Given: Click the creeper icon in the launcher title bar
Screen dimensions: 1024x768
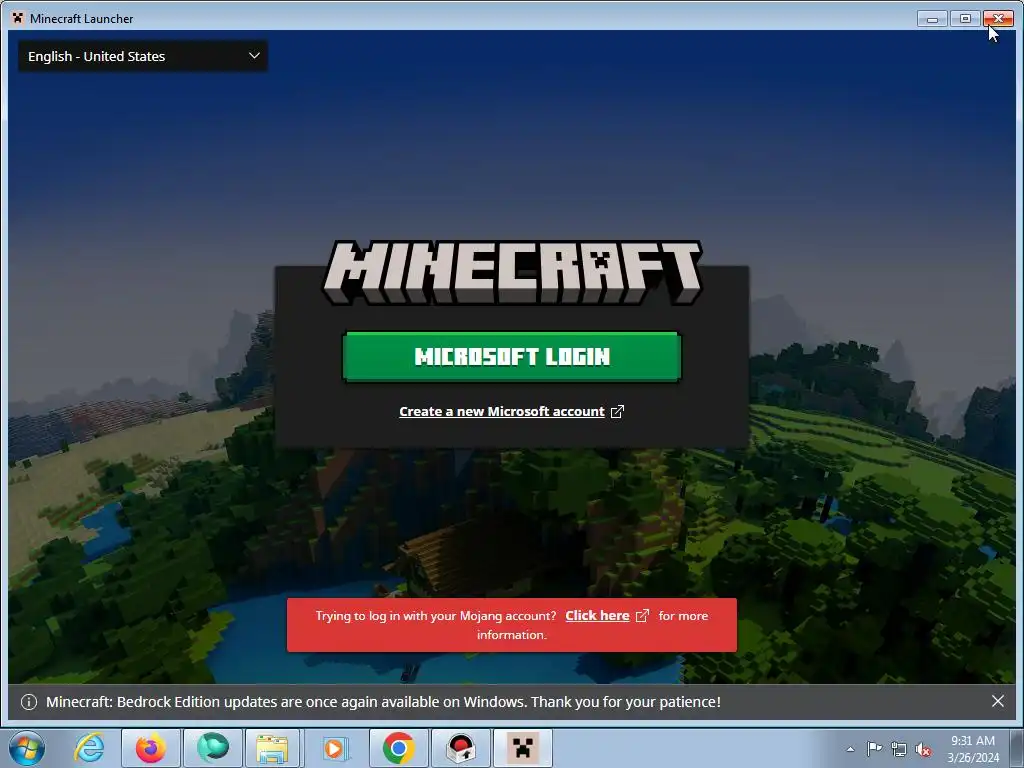Looking at the screenshot, I should (18, 18).
